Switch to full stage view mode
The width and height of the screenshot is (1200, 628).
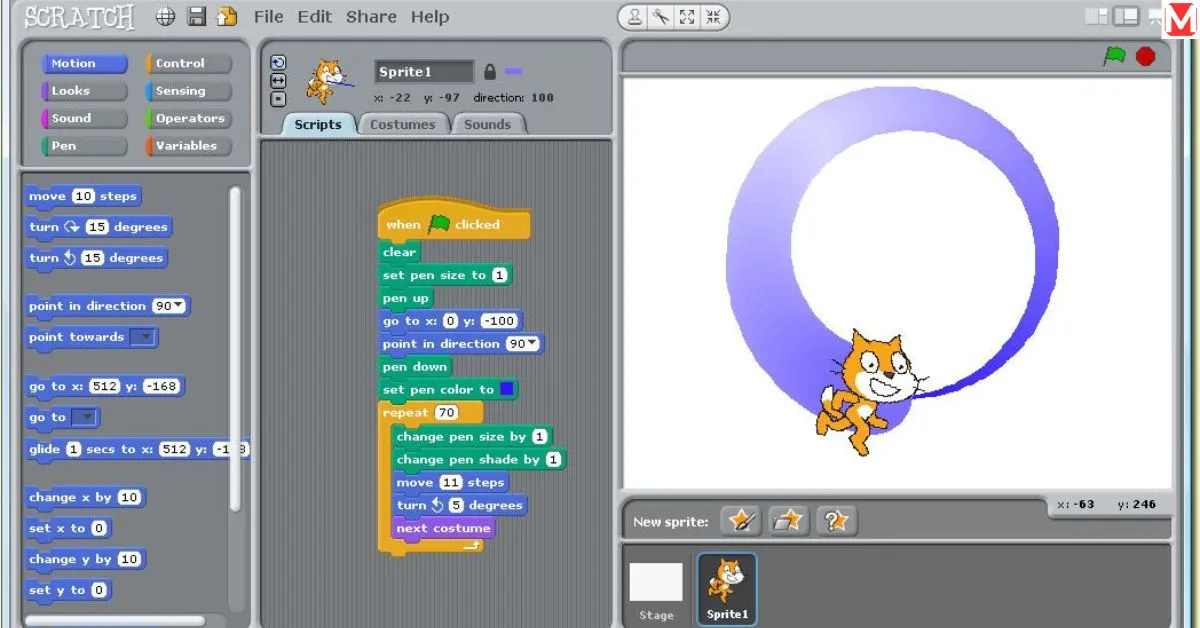click(1127, 17)
